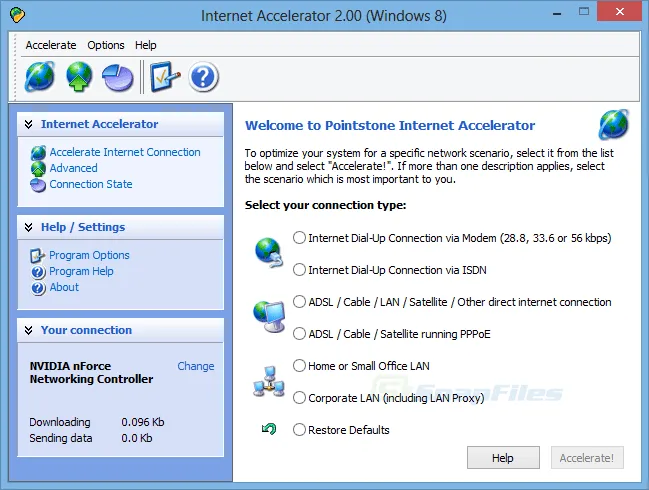Click the icon beside Program Options
Viewport: 649px width, 490px height.
[x=37, y=255]
